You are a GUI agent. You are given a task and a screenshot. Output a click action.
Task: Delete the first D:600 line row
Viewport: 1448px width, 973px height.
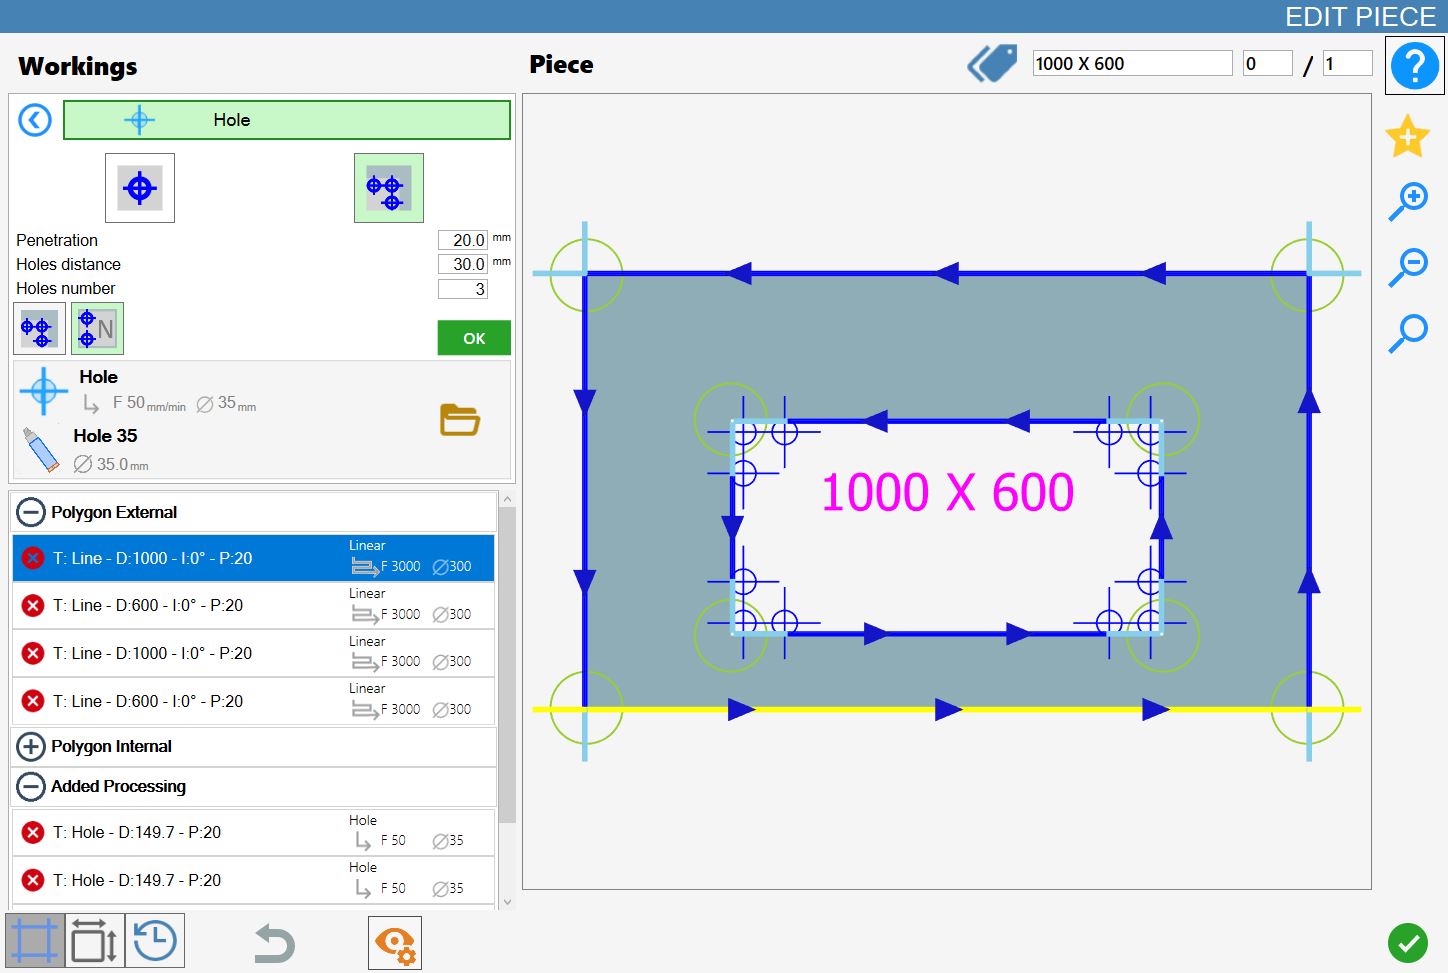[x=33, y=606]
